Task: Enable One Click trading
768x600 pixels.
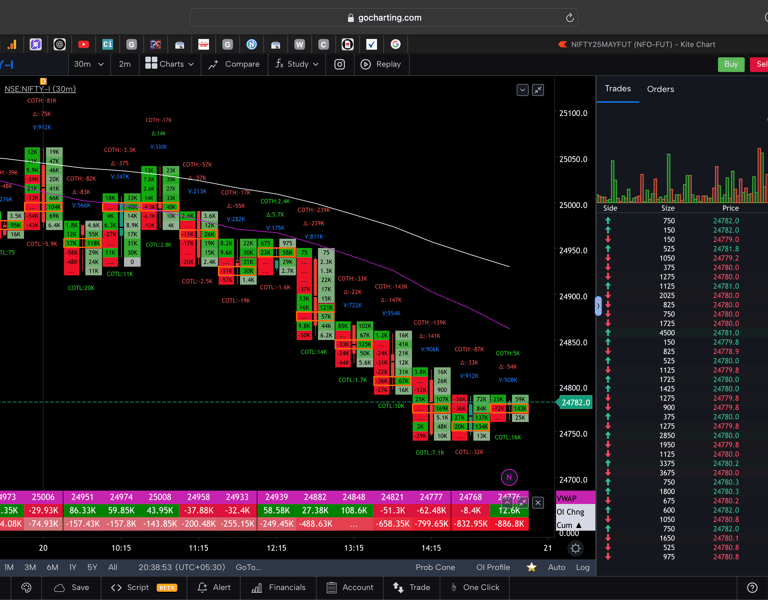Action: coord(475,587)
